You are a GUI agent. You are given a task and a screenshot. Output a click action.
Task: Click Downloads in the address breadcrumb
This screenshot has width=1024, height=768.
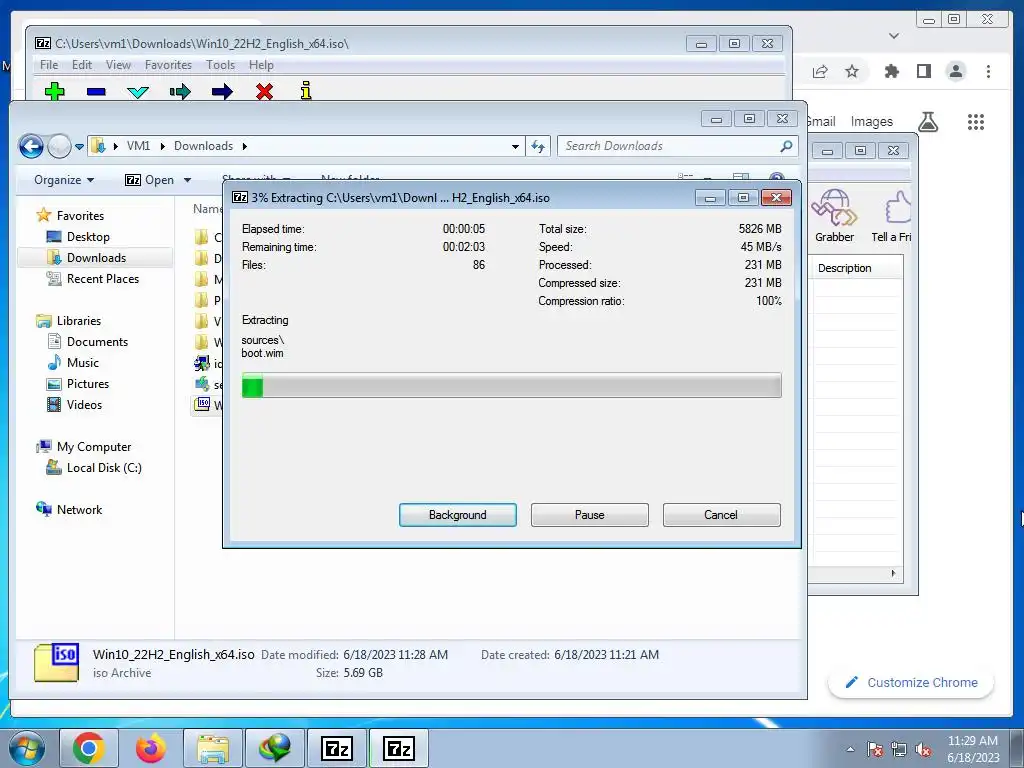(x=203, y=146)
